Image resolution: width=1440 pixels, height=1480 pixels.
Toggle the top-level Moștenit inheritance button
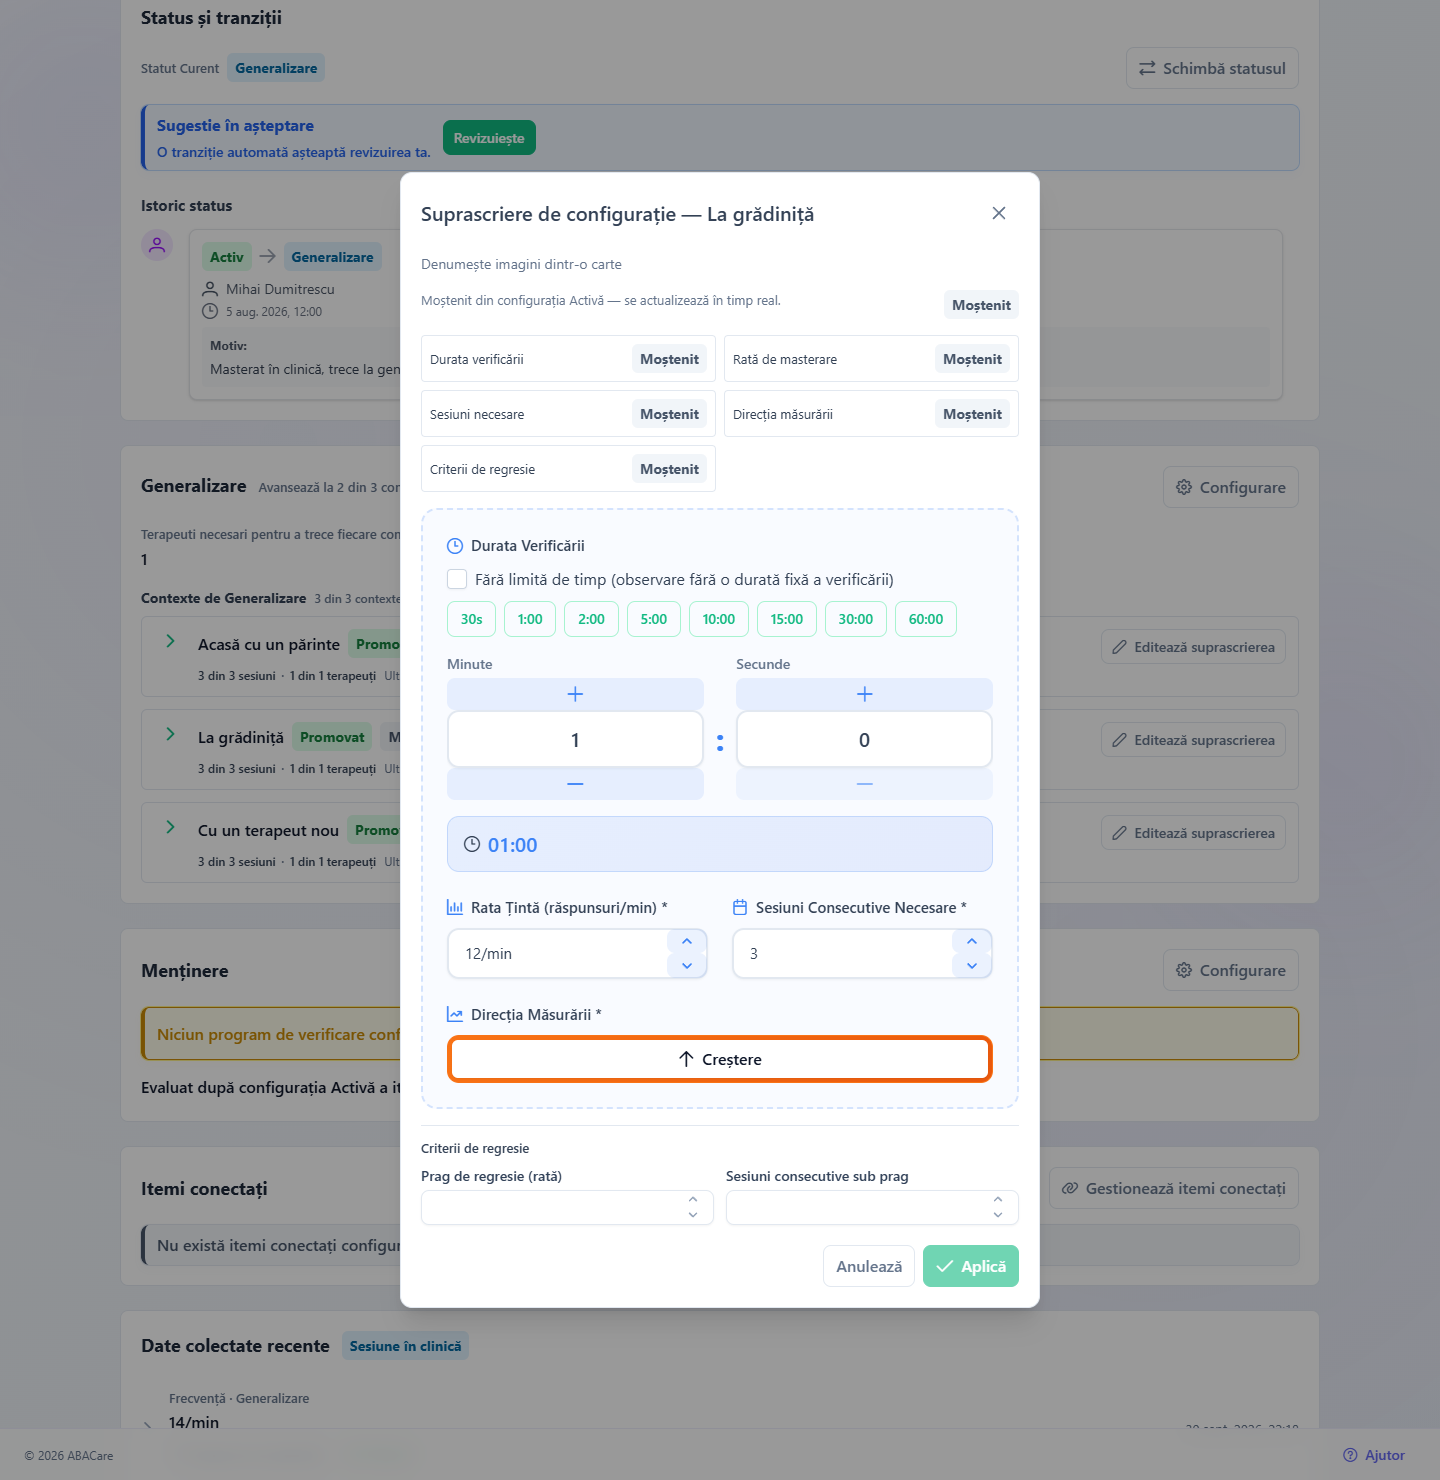(981, 305)
